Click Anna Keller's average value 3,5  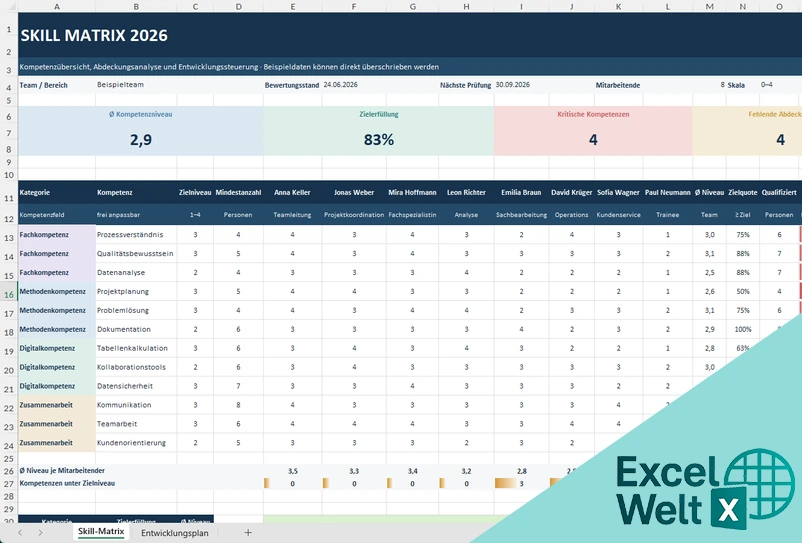tap(293, 471)
